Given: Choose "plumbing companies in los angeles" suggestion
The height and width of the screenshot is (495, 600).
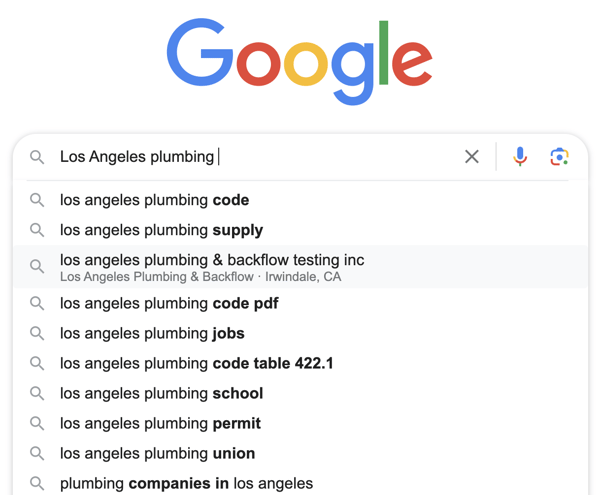Looking at the screenshot, I should point(186,483).
